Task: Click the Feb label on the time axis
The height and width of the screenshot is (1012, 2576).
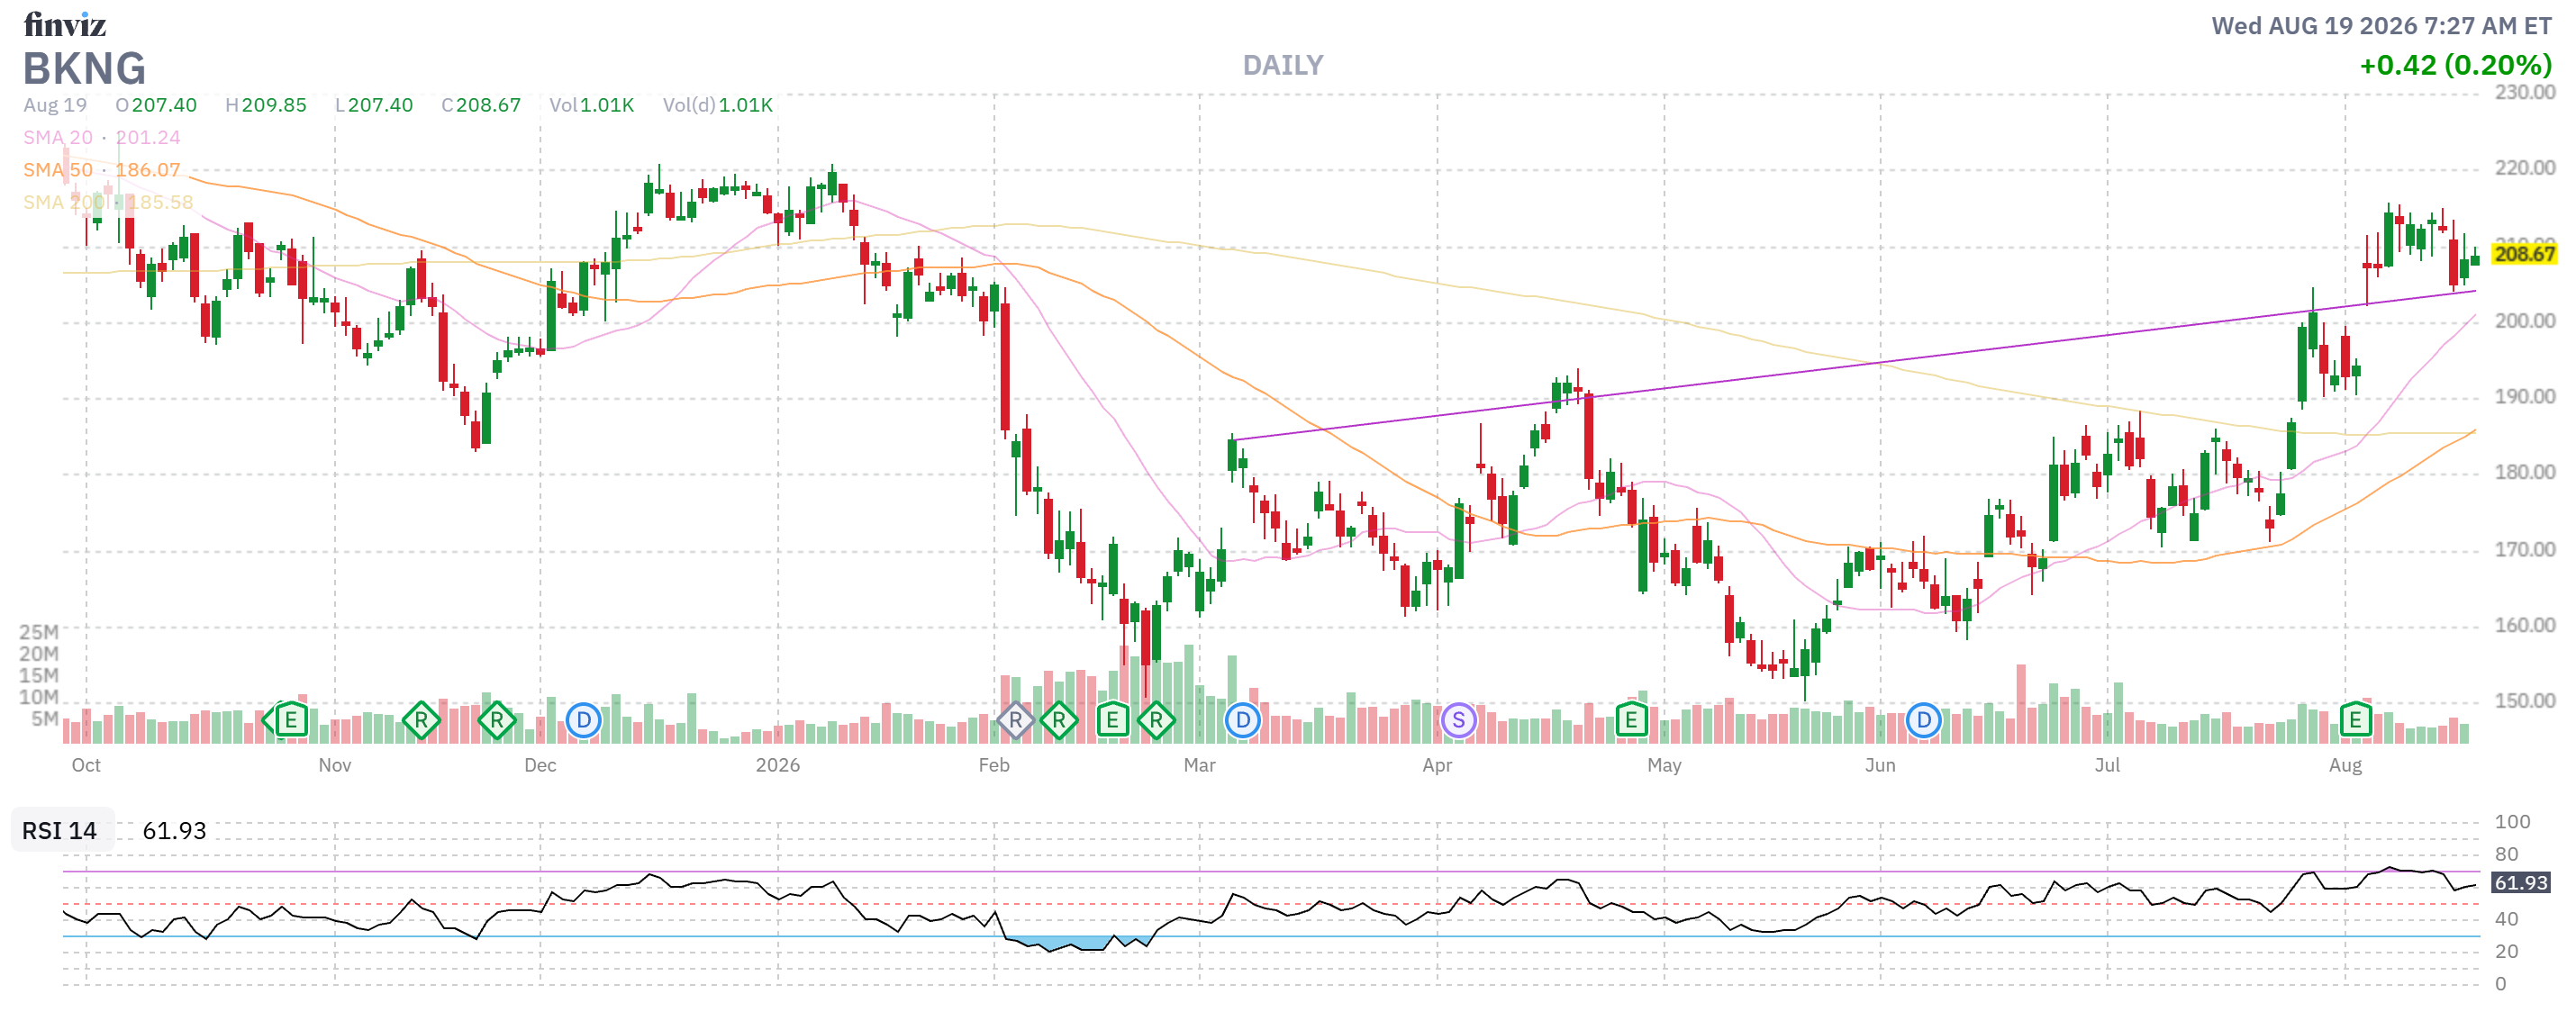Action: pos(994,766)
